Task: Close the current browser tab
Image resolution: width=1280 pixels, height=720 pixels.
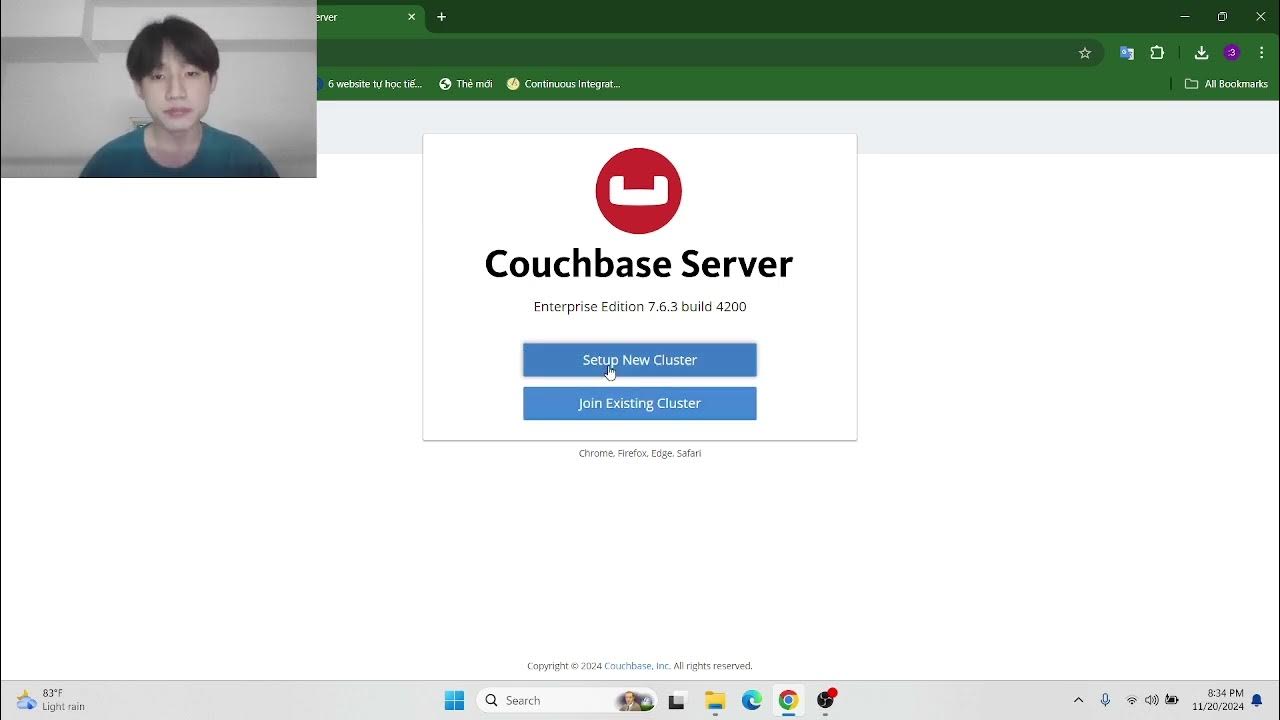Action: click(x=411, y=17)
